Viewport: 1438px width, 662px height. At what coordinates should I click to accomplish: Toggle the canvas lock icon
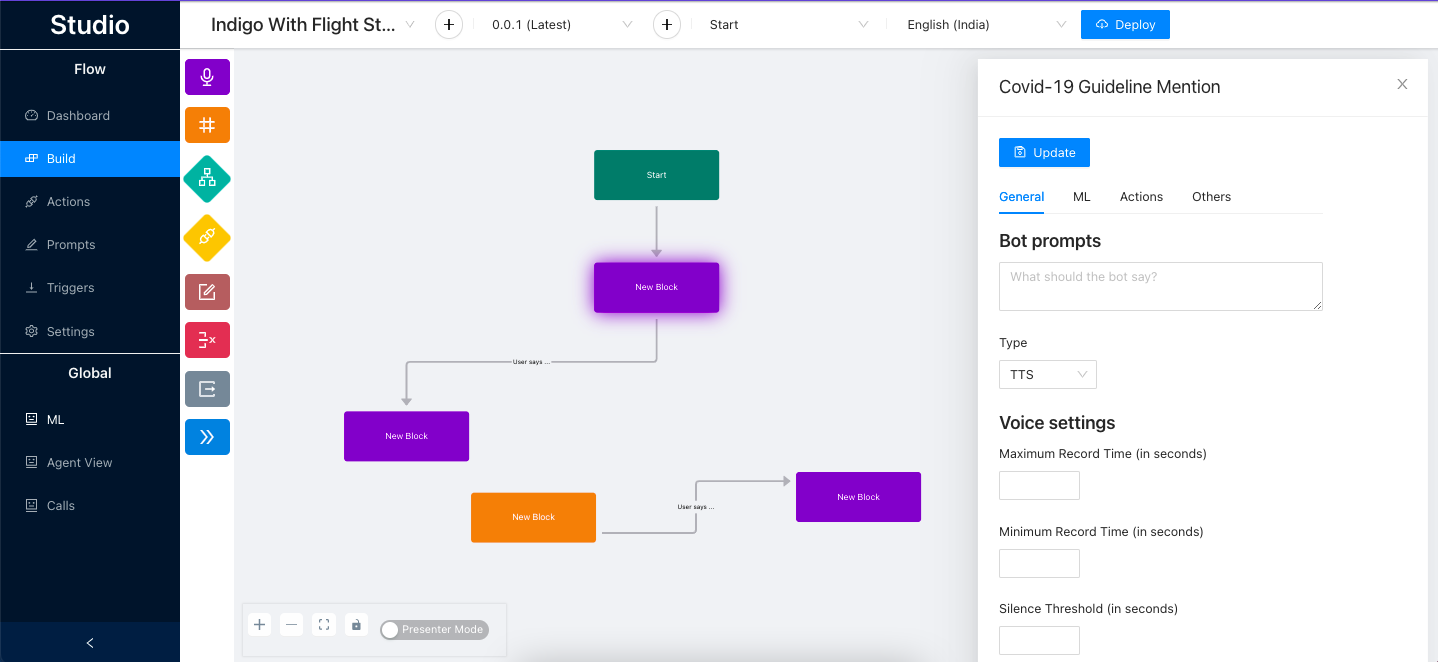click(356, 625)
